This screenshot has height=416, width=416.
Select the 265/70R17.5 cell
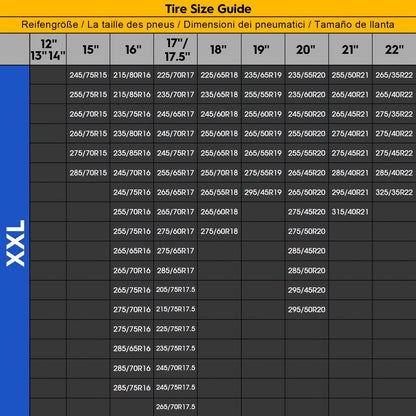(176, 407)
